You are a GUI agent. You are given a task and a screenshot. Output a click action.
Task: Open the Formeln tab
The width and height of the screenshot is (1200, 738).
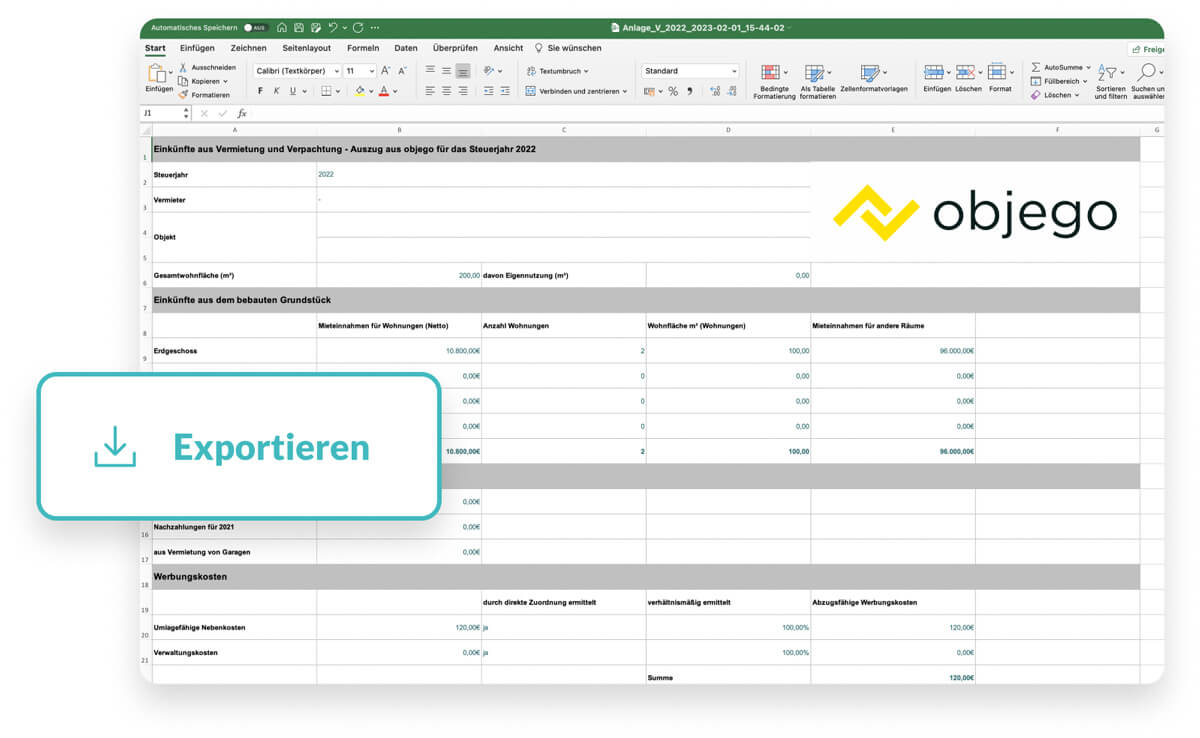363,48
